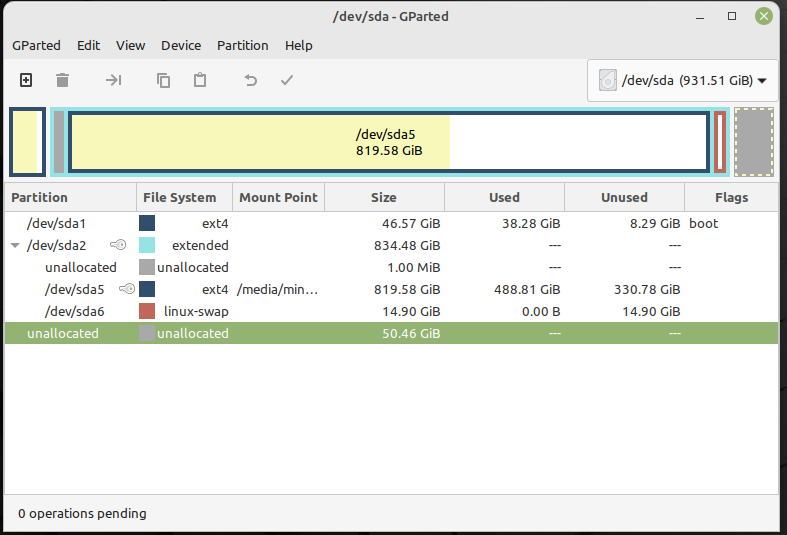Image resolution: width=787 pixels, height=535 pixels.
Task: Click the 46.57 GiB size value
Action: pyautogui.click(x=411, y=223)
